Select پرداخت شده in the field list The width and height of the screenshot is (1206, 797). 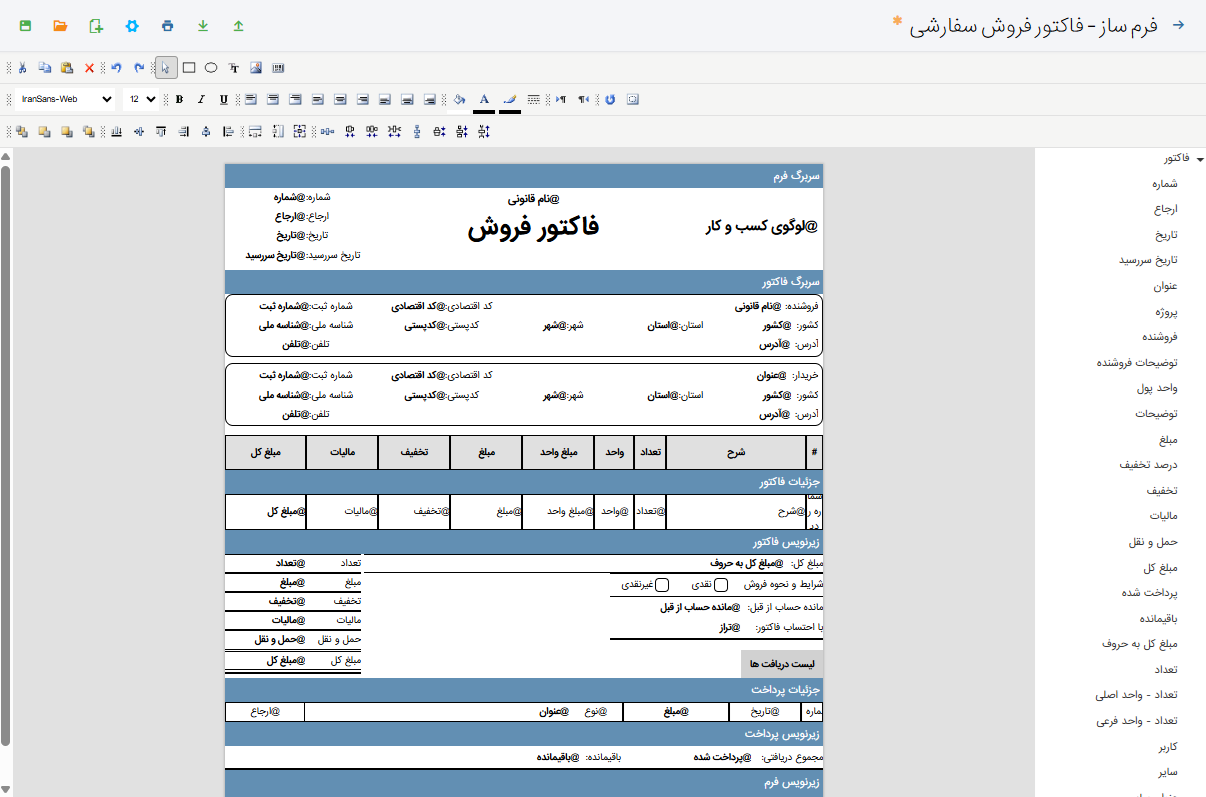[x=1150, y=592]
